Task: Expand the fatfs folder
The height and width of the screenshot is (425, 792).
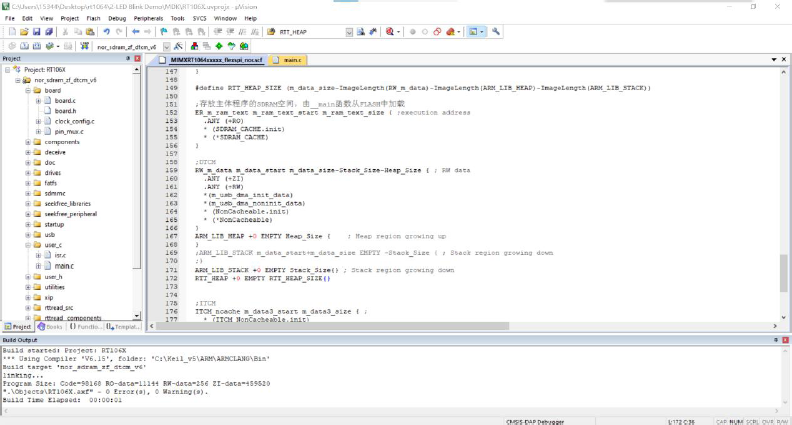Action: (x=28, y=183)
